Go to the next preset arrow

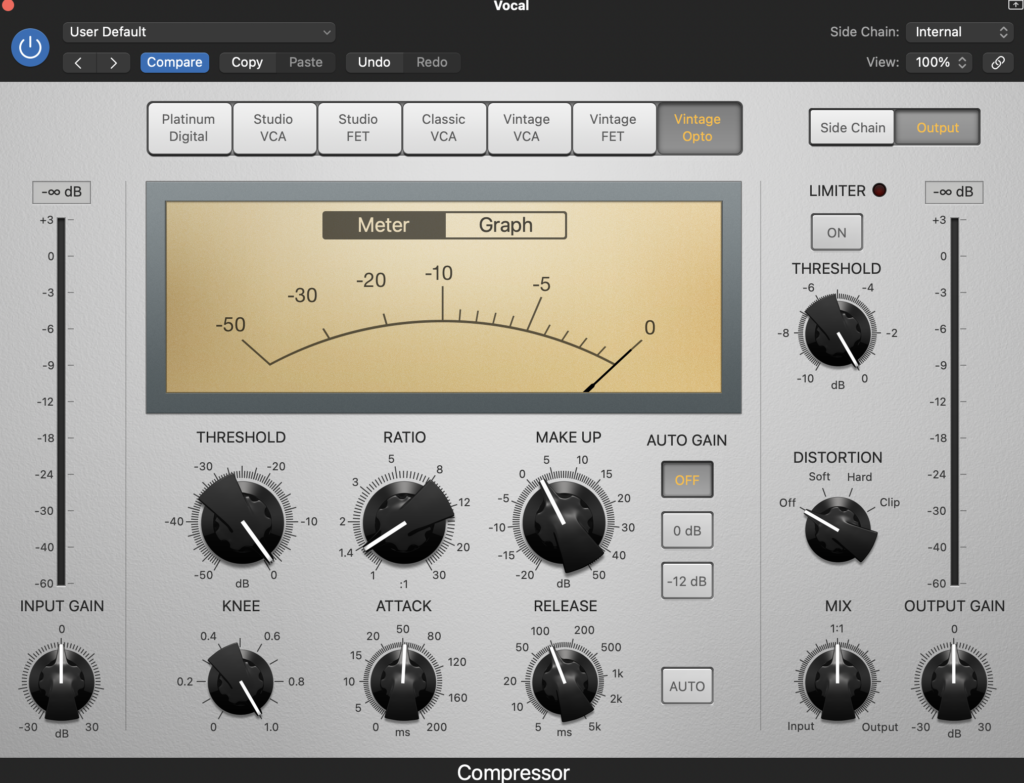113,62
